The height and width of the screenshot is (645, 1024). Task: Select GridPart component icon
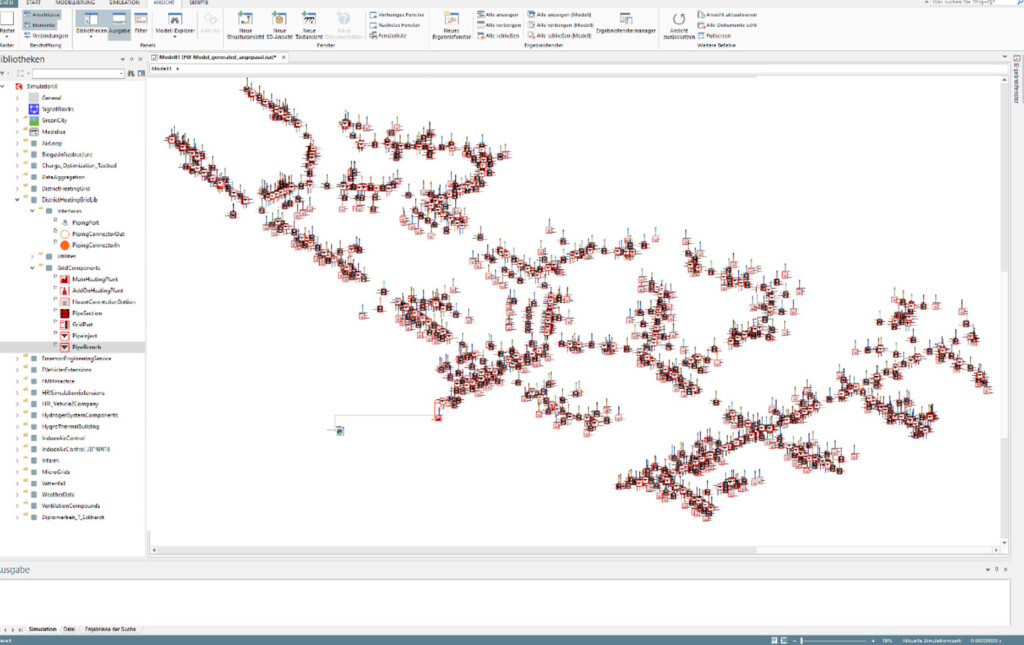point(65,324)
